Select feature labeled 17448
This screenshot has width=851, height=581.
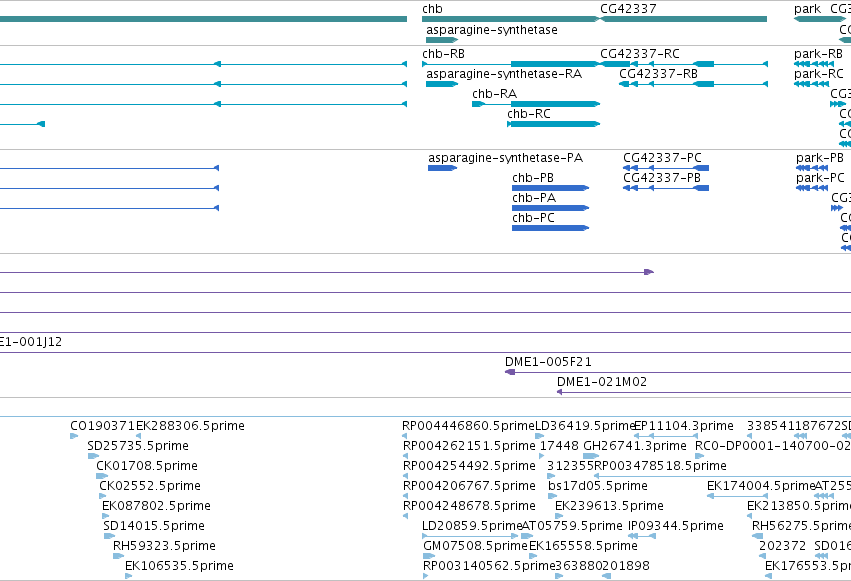[542, 456]
